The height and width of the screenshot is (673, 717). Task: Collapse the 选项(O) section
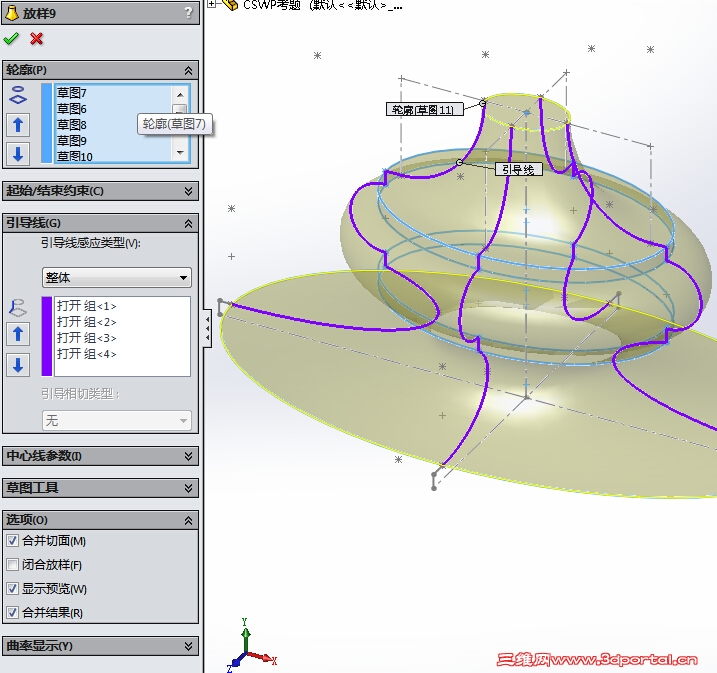click(188, 520)
